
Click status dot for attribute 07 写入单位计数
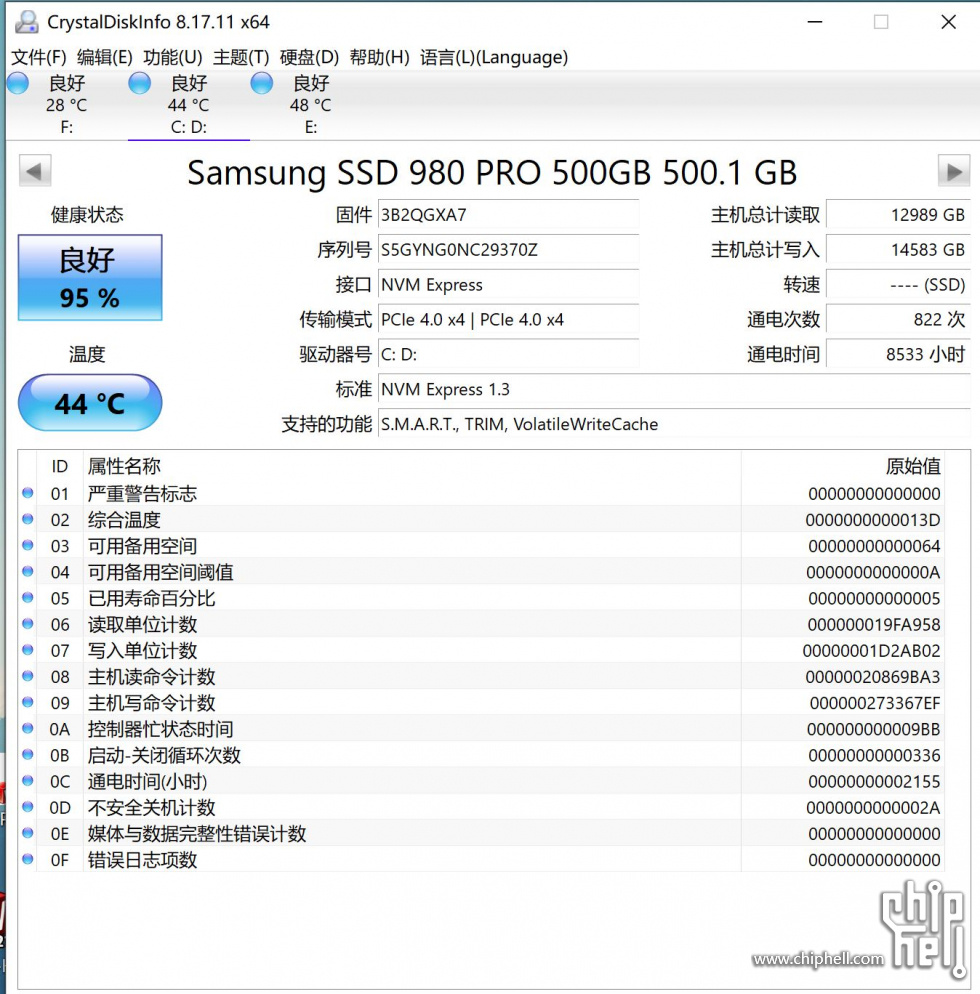pos(27,650)
